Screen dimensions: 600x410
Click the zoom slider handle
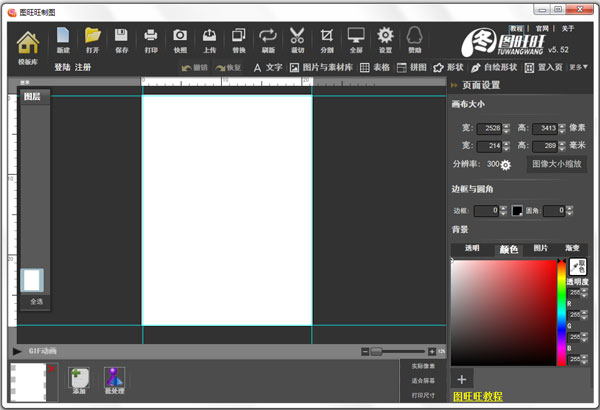[377, 351]
